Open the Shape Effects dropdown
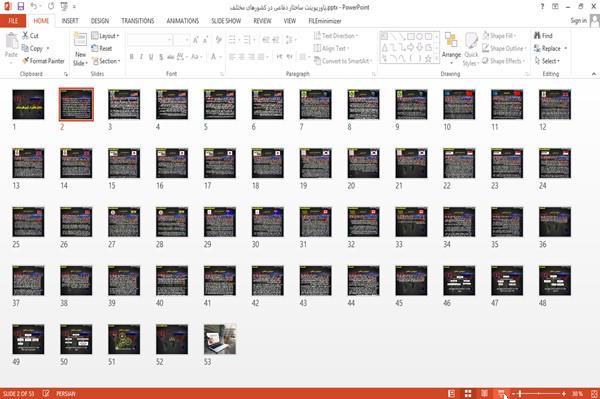Viewport: 600px width, 399px height. [x=503, y=61]
